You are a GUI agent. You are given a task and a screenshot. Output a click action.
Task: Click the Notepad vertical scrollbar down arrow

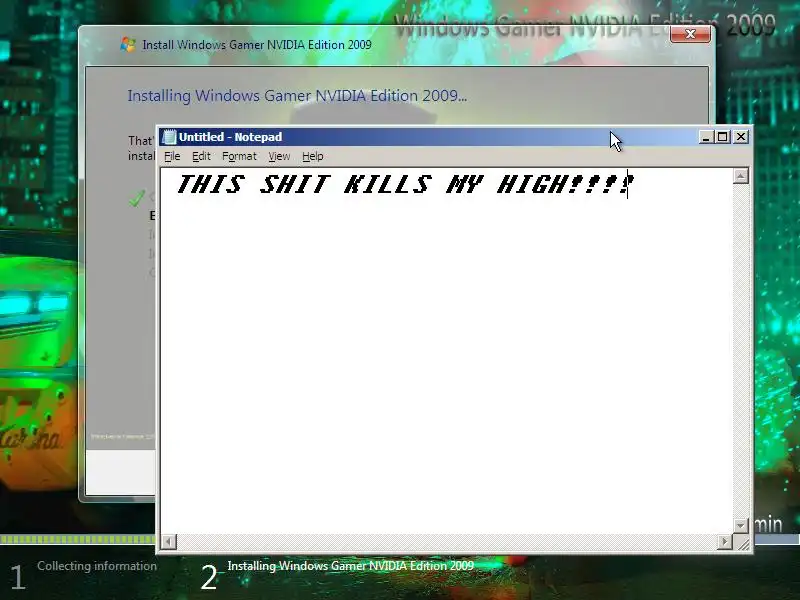pos(741,525)
